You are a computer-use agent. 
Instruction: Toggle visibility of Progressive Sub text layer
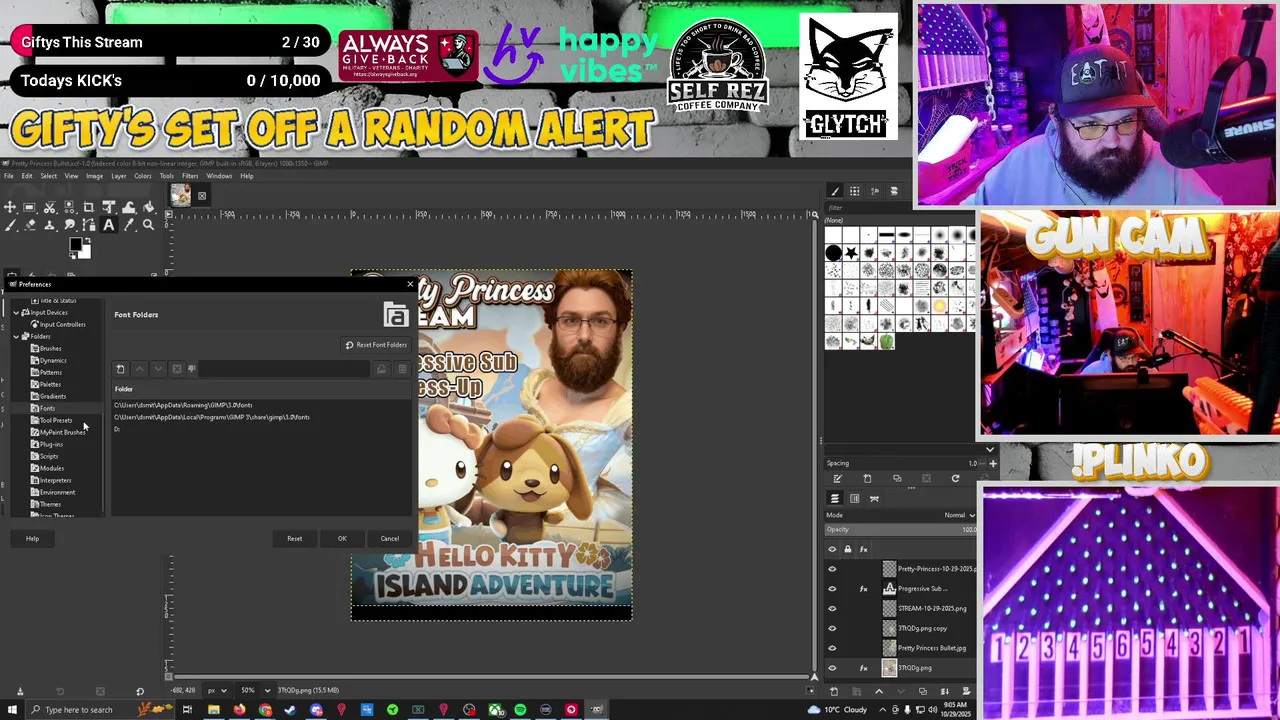pyautogui.click(x=832, y=589)
